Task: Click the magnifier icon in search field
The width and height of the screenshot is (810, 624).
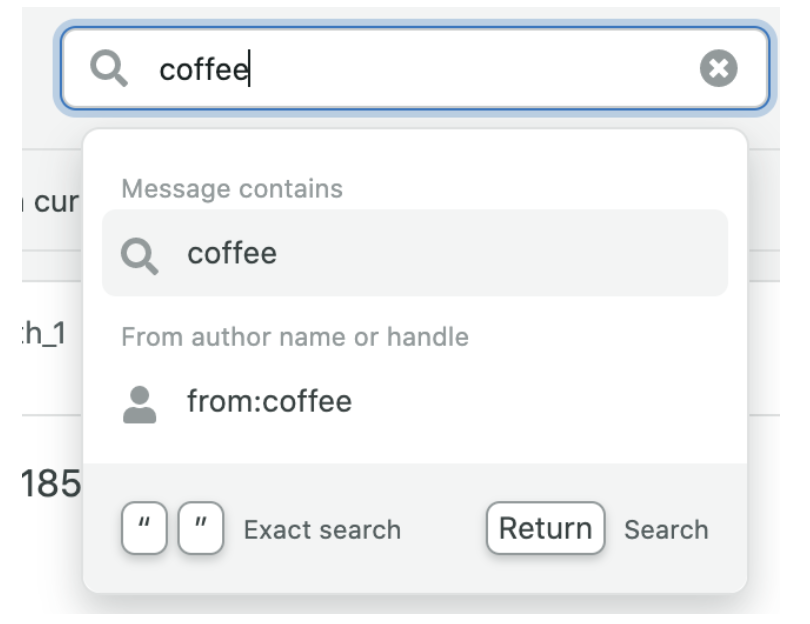Action: (107, 68)
